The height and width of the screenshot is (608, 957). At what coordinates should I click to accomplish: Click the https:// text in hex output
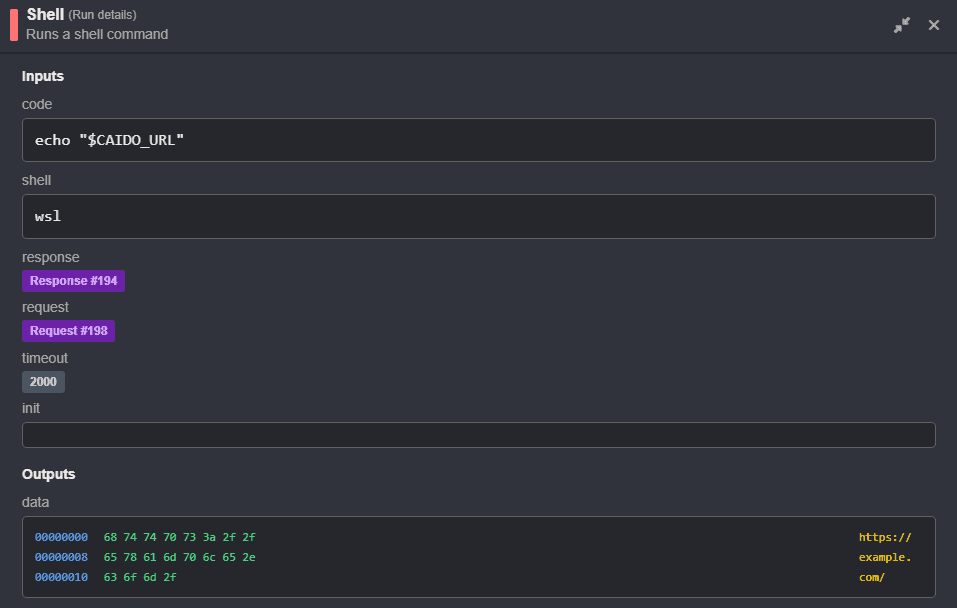pos(885,537)
